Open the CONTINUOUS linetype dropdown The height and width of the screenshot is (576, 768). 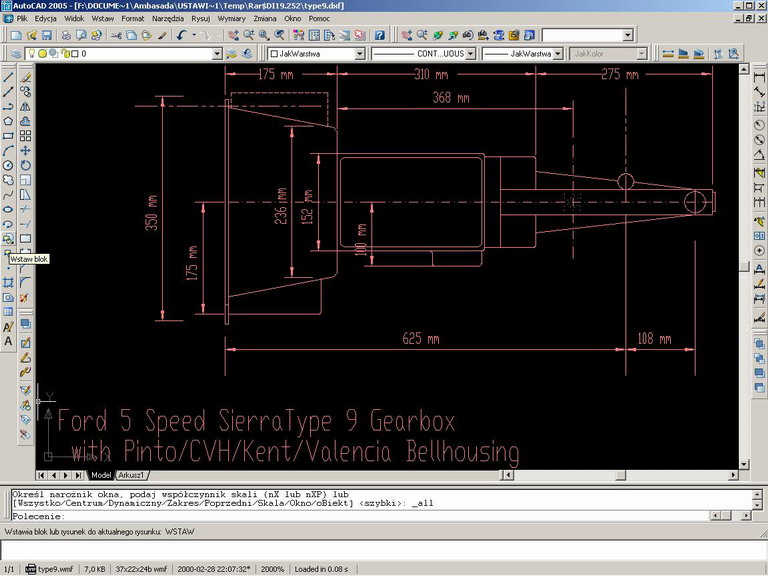471,54
